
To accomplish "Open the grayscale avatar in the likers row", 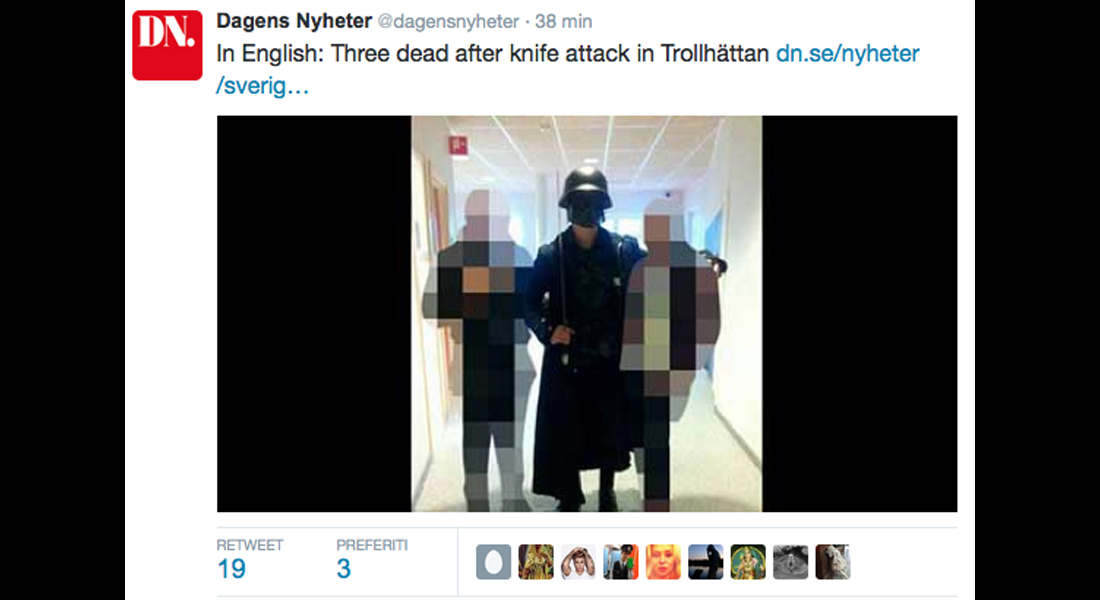I will click(x=791, y=562).
